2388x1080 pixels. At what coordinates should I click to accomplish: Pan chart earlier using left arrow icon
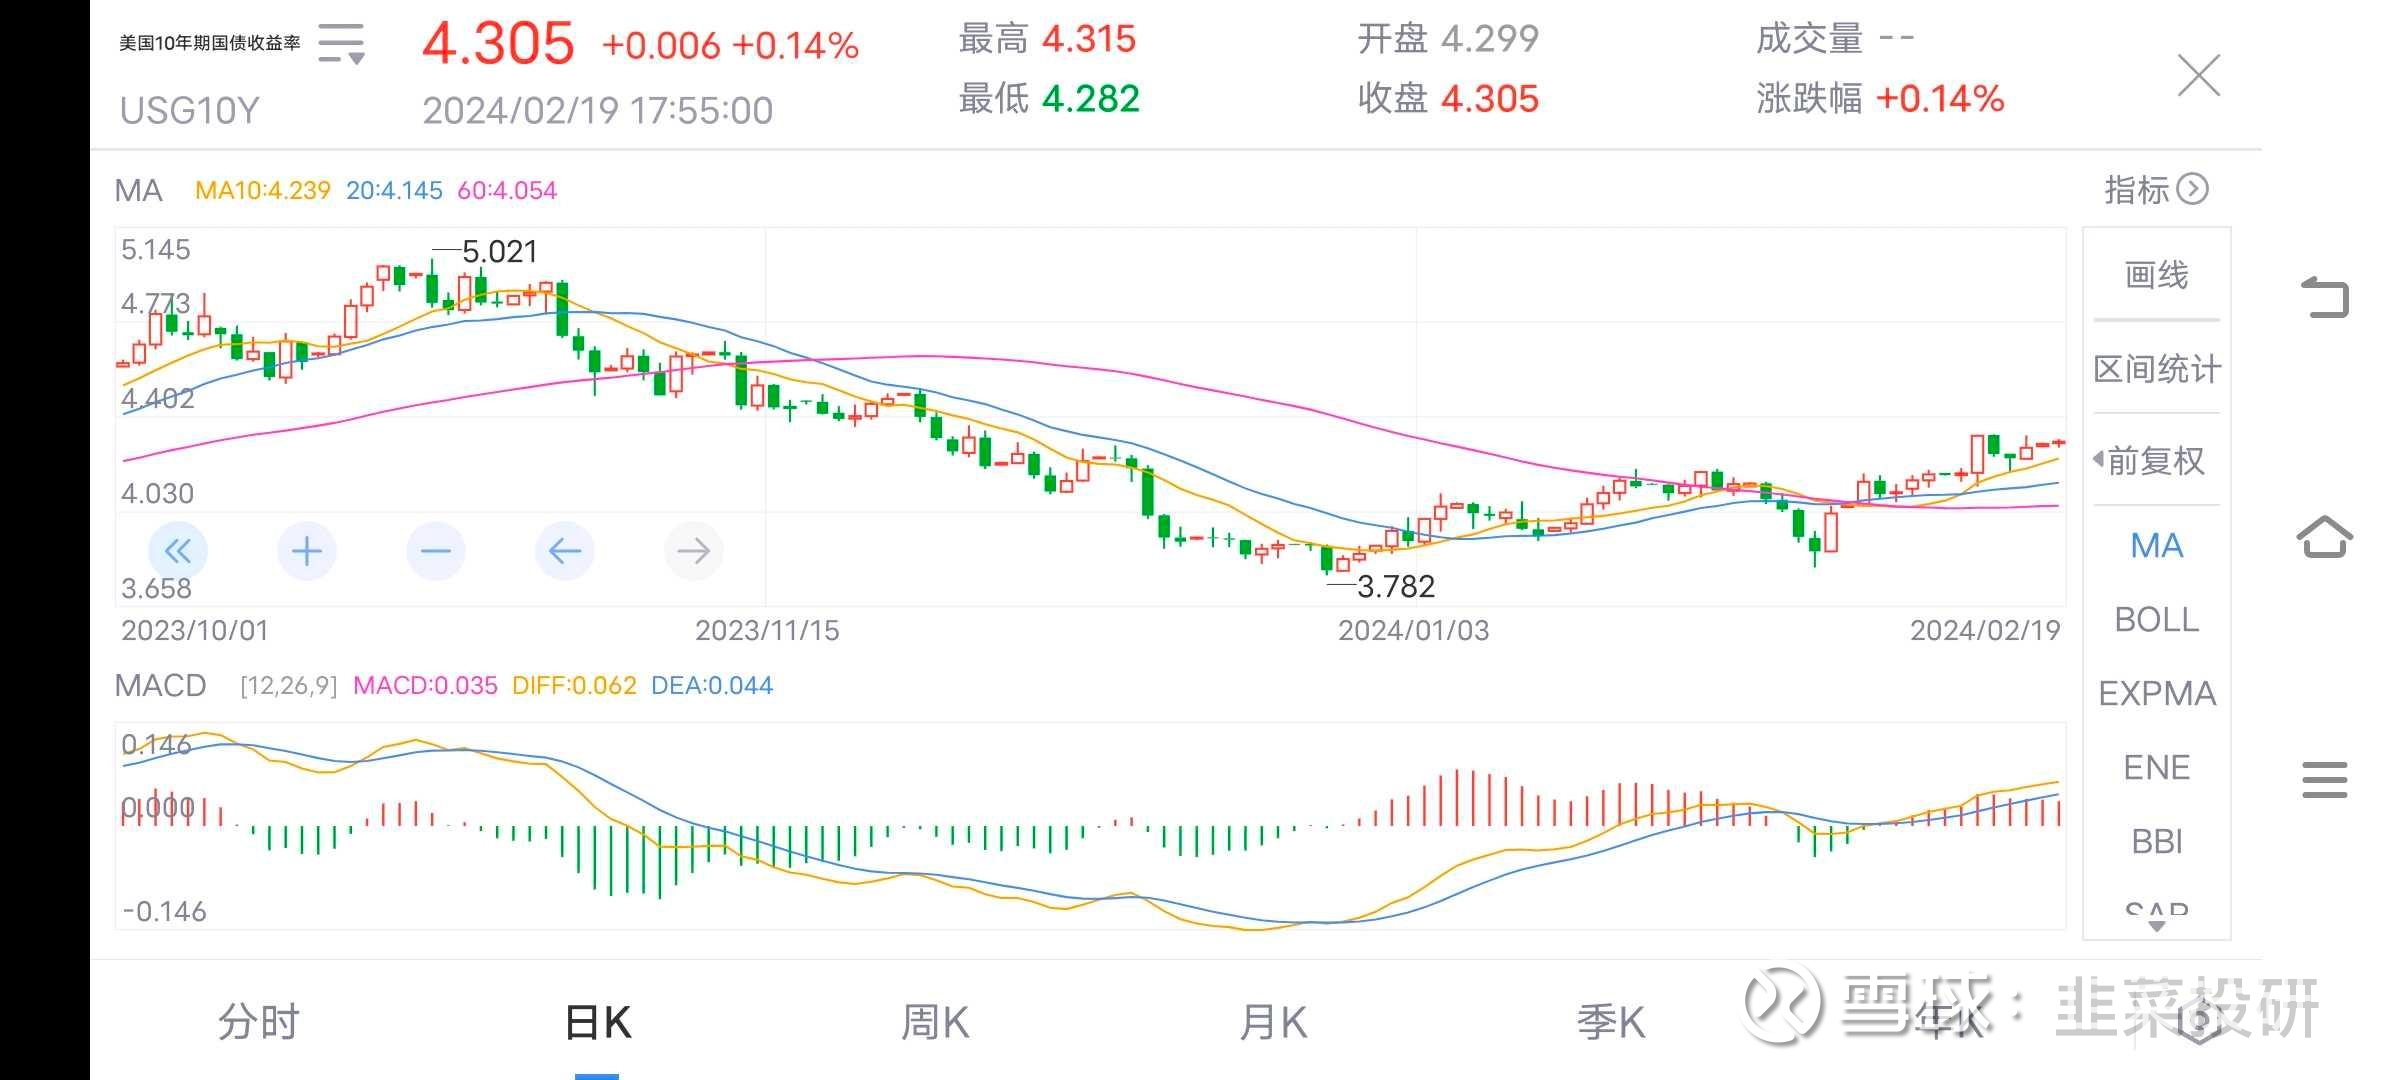(x=564, y=550)
